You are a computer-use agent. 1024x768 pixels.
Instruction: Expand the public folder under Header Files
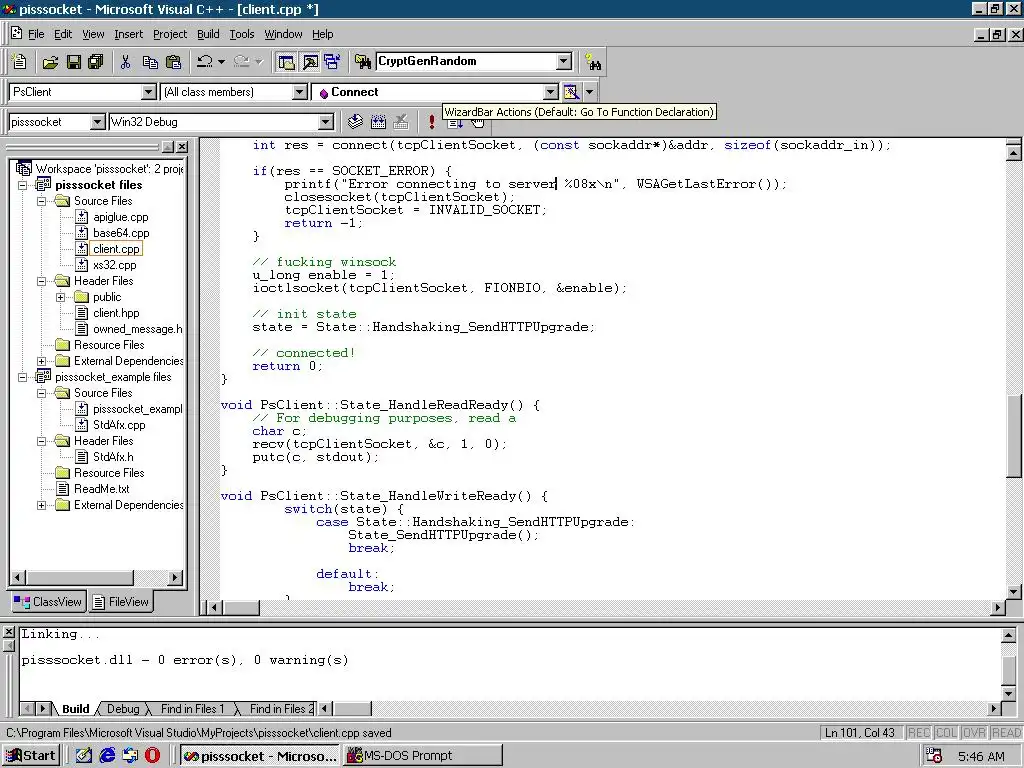(61, 297)
